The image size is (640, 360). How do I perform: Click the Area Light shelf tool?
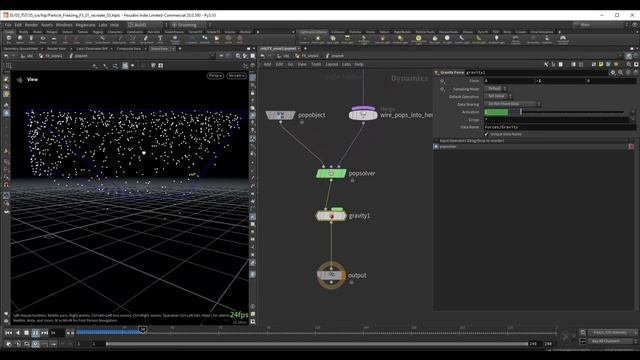click(347, 39)
